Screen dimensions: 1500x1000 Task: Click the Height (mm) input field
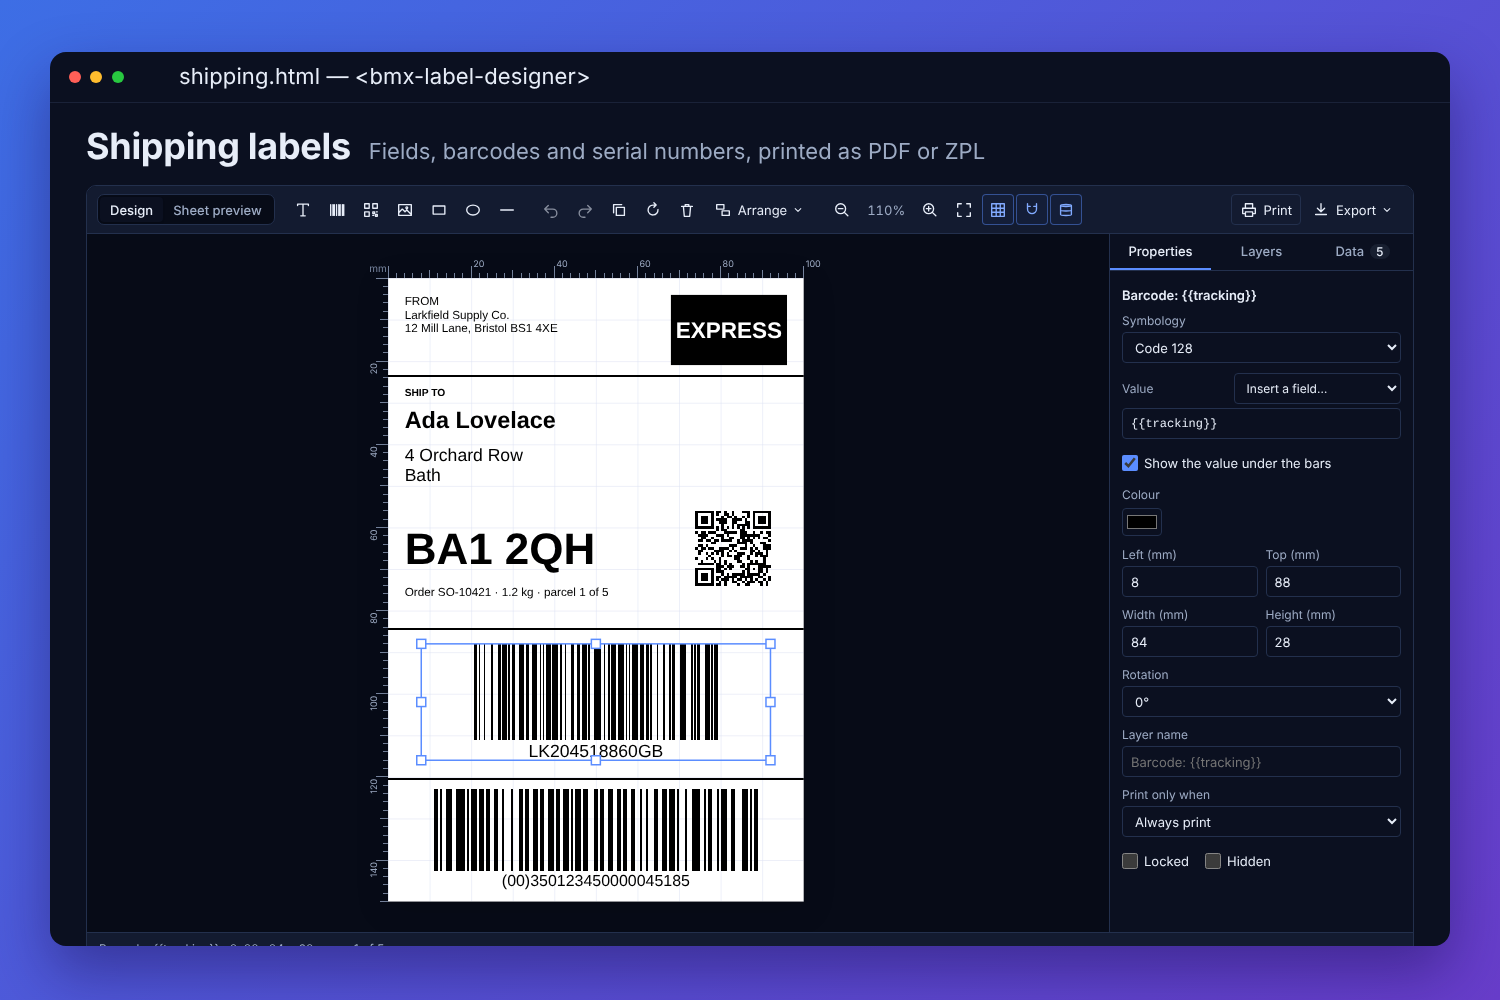[1333, 642]
